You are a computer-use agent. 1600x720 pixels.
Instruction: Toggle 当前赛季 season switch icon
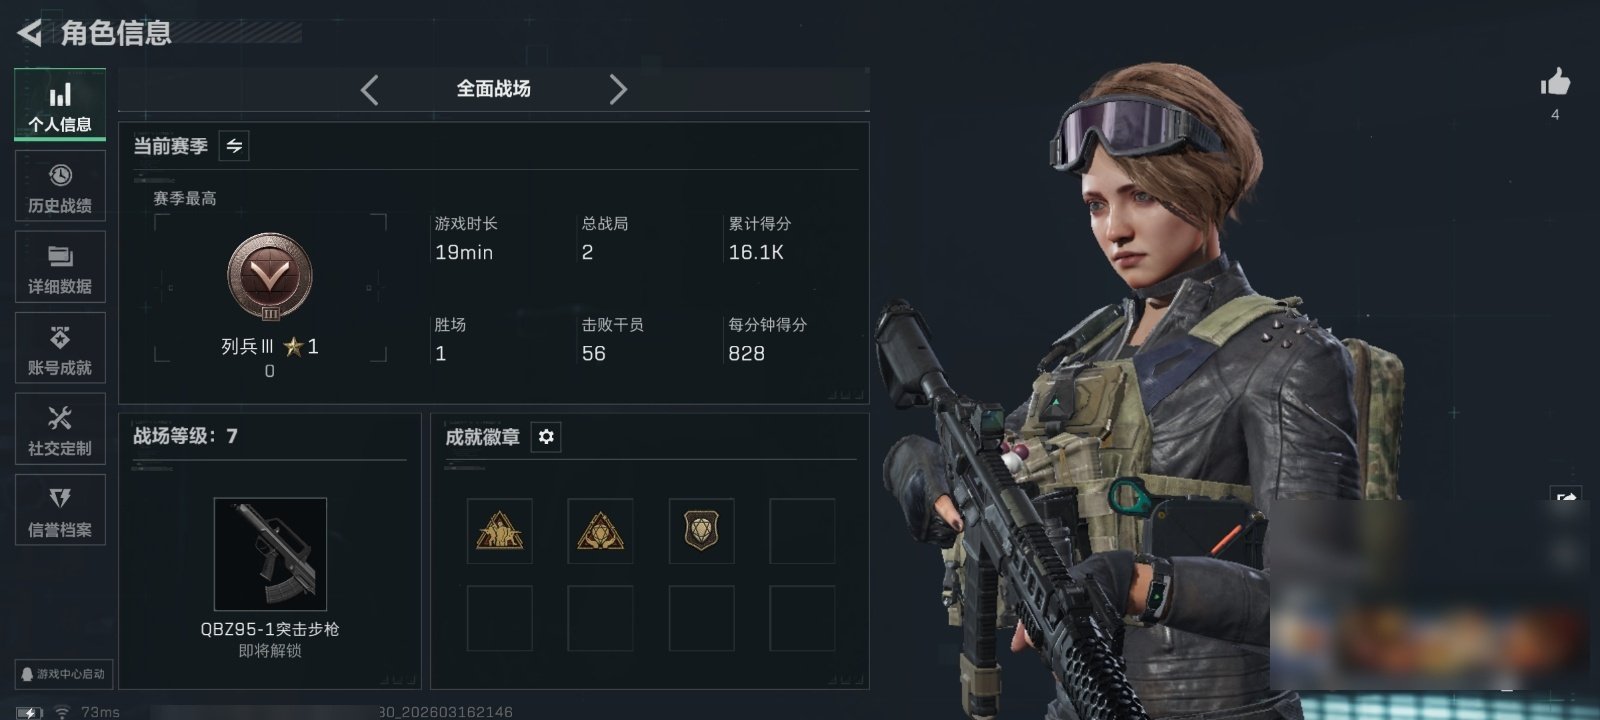point(234,146)
